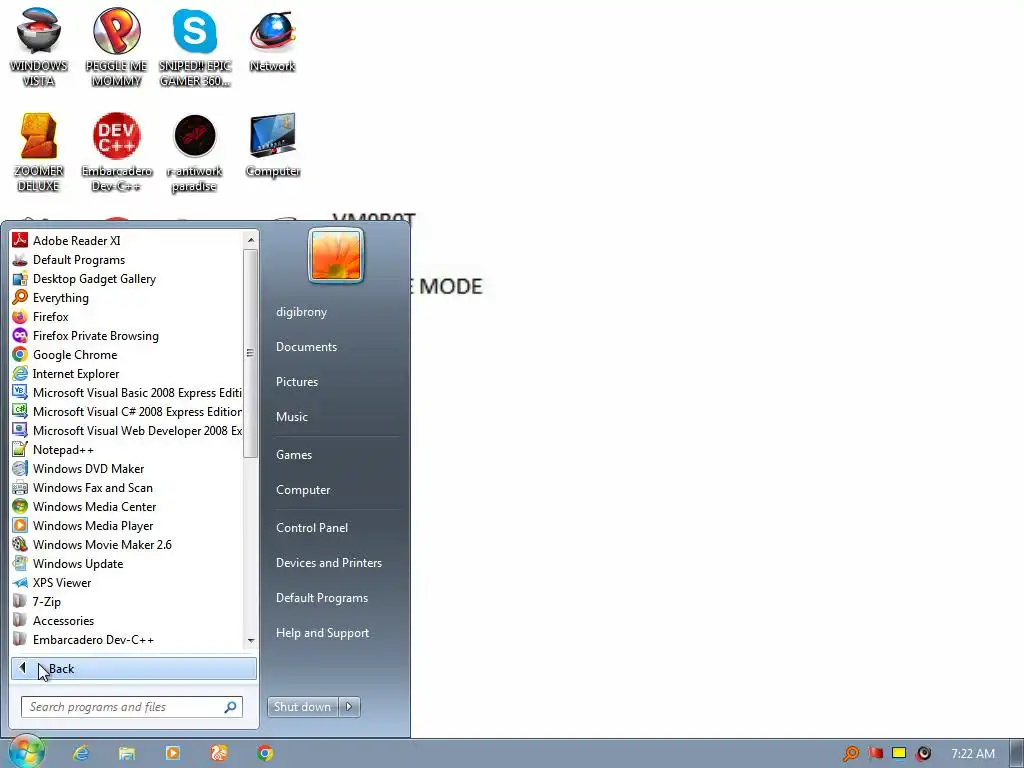Select the Embarcadero Dev-C++ desktop icon
Viewport: 1024px width, 768px height.
(x=116, y=152)
